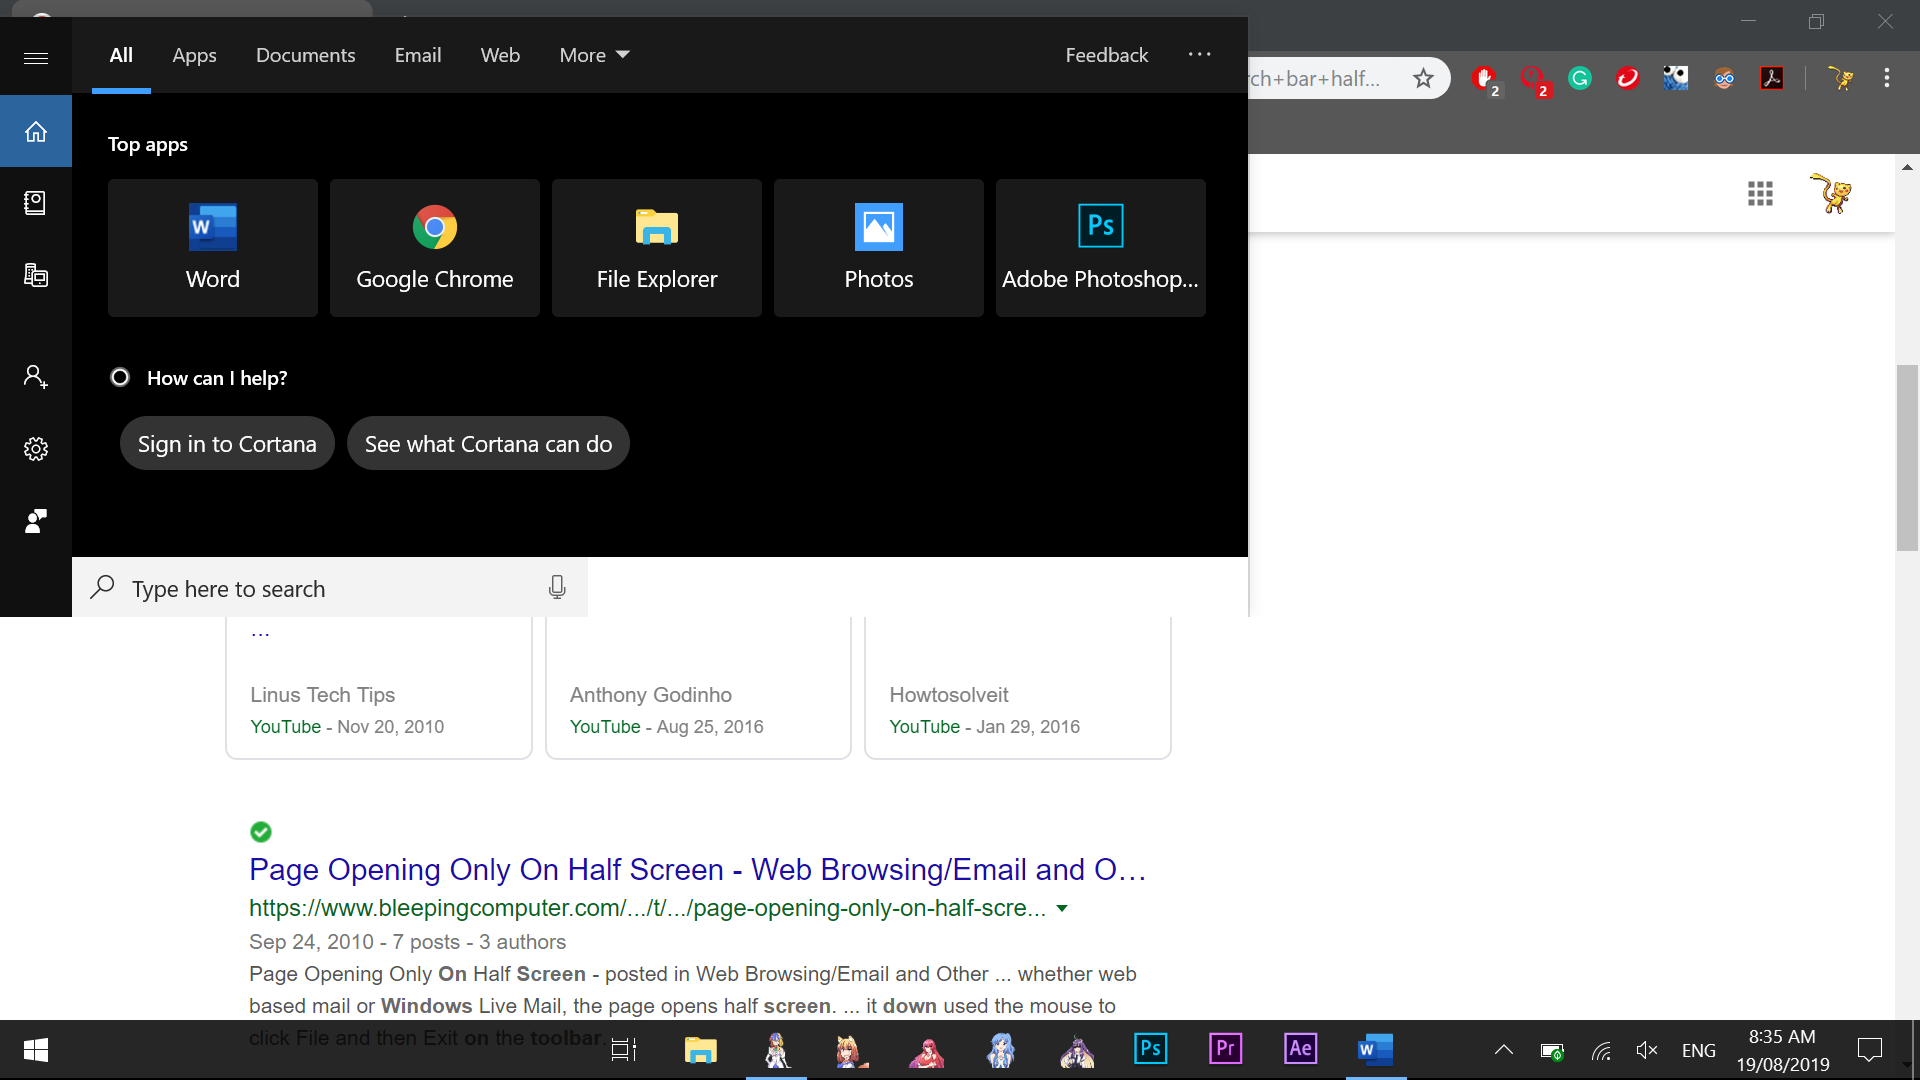Switch to the Apps search tab

194,55
